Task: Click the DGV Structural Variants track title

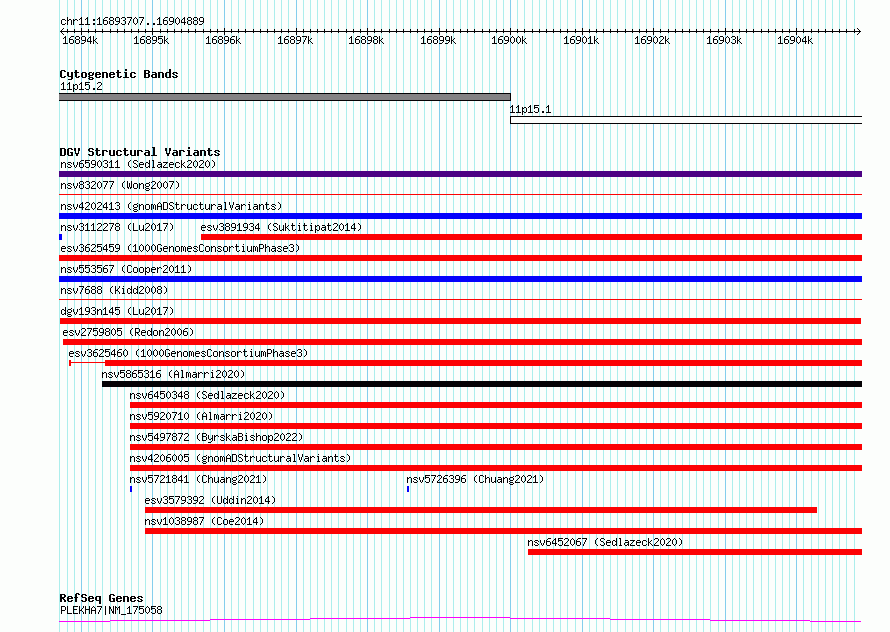Action: 140,152
